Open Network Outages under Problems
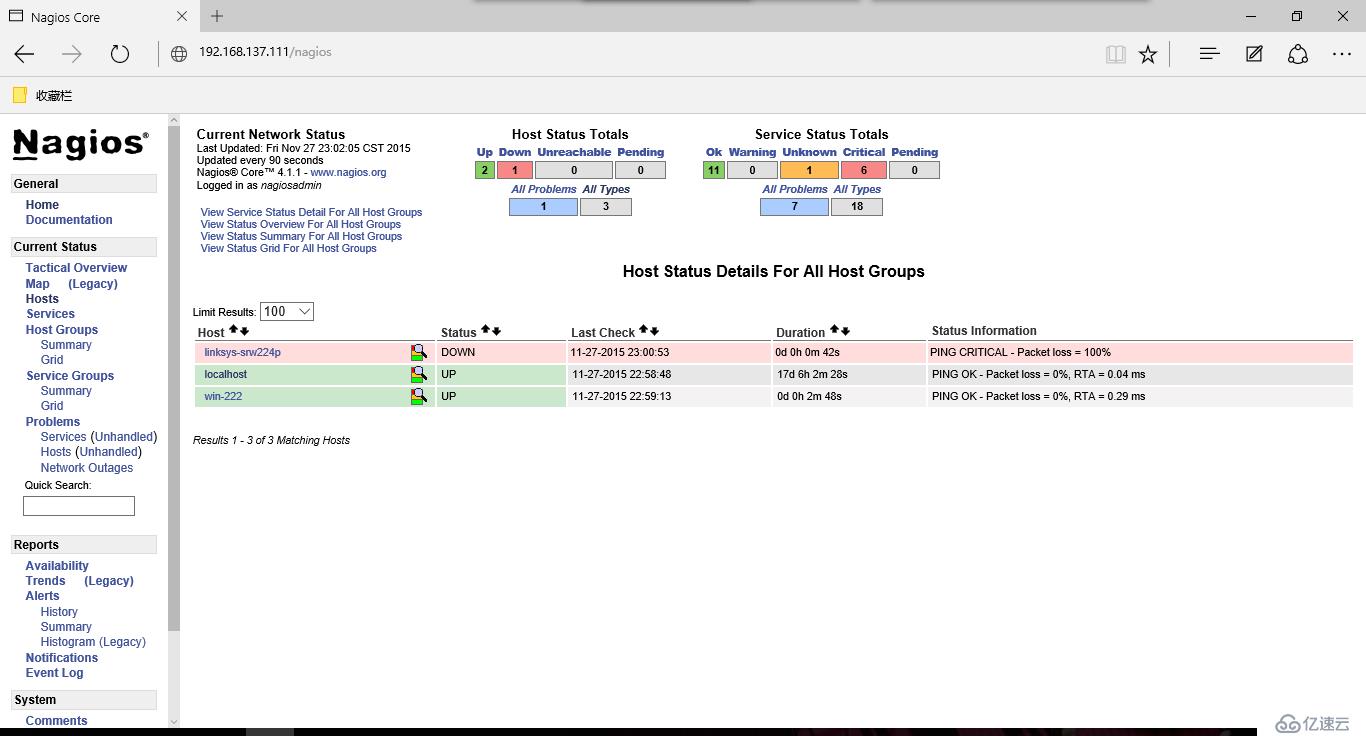This screenshot has height=736, width=1366. [87, 468]
